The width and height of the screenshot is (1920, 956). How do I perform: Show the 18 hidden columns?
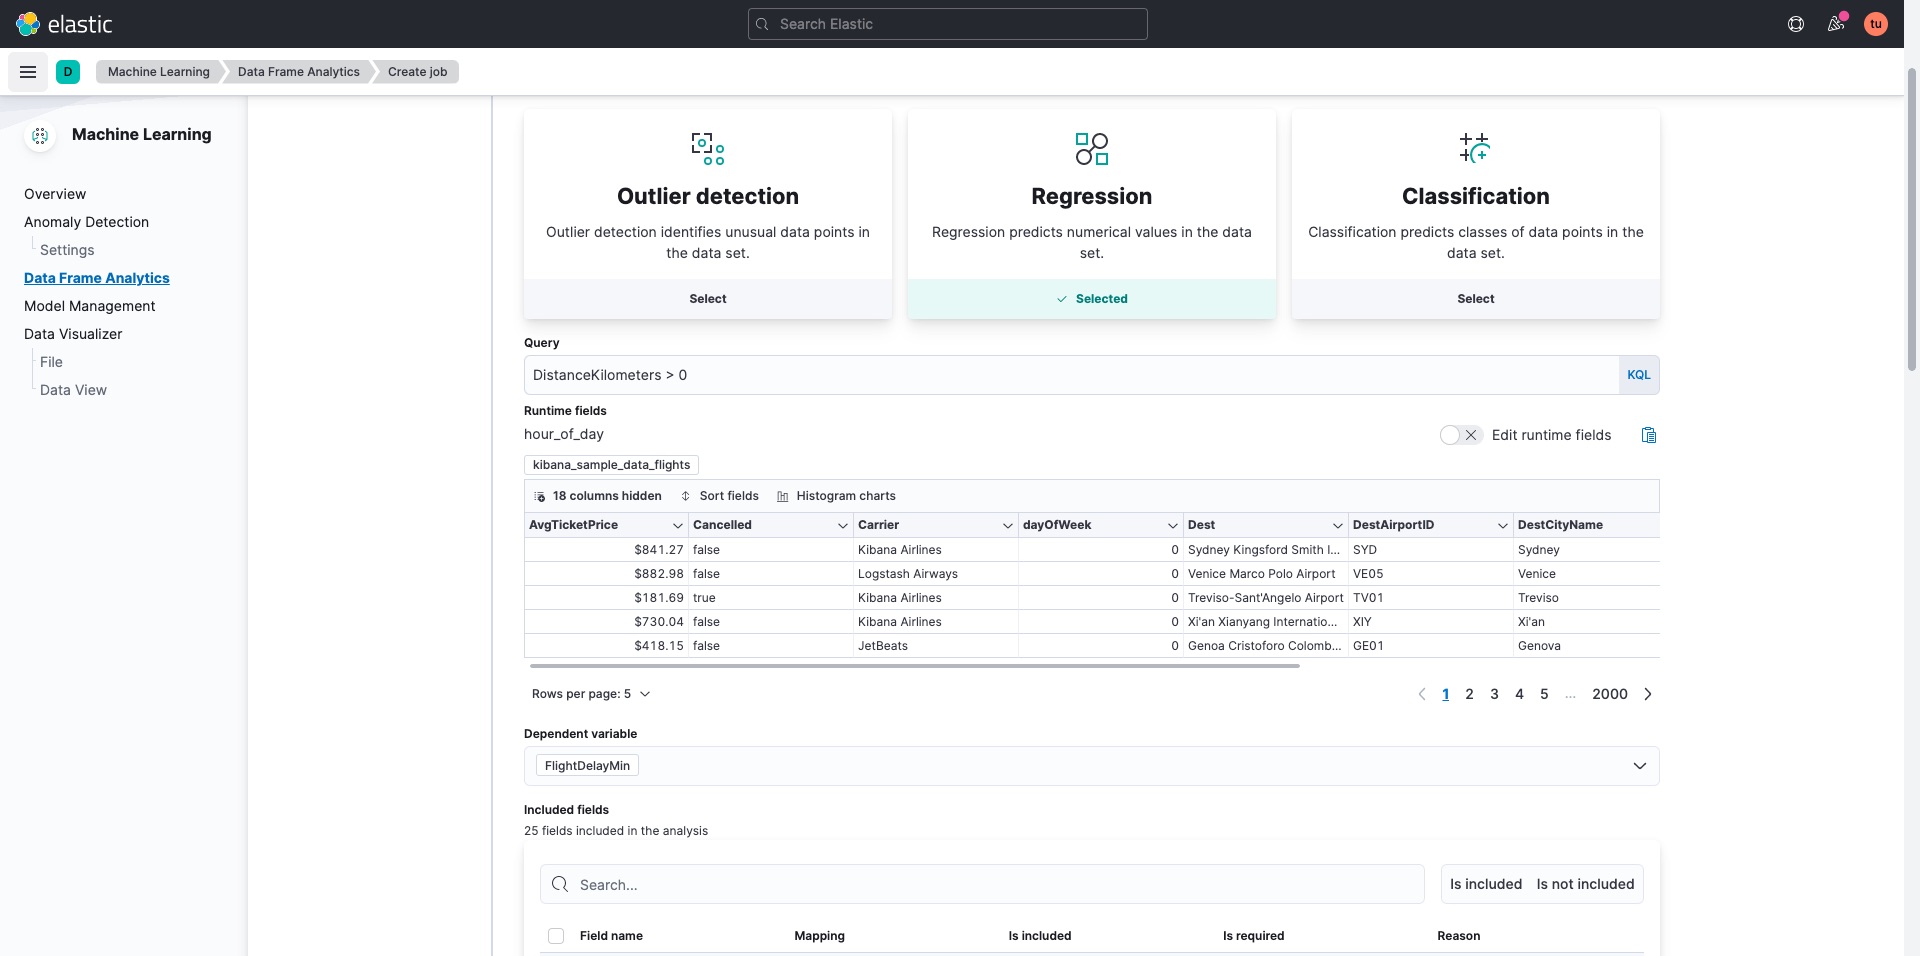[597, 495]
